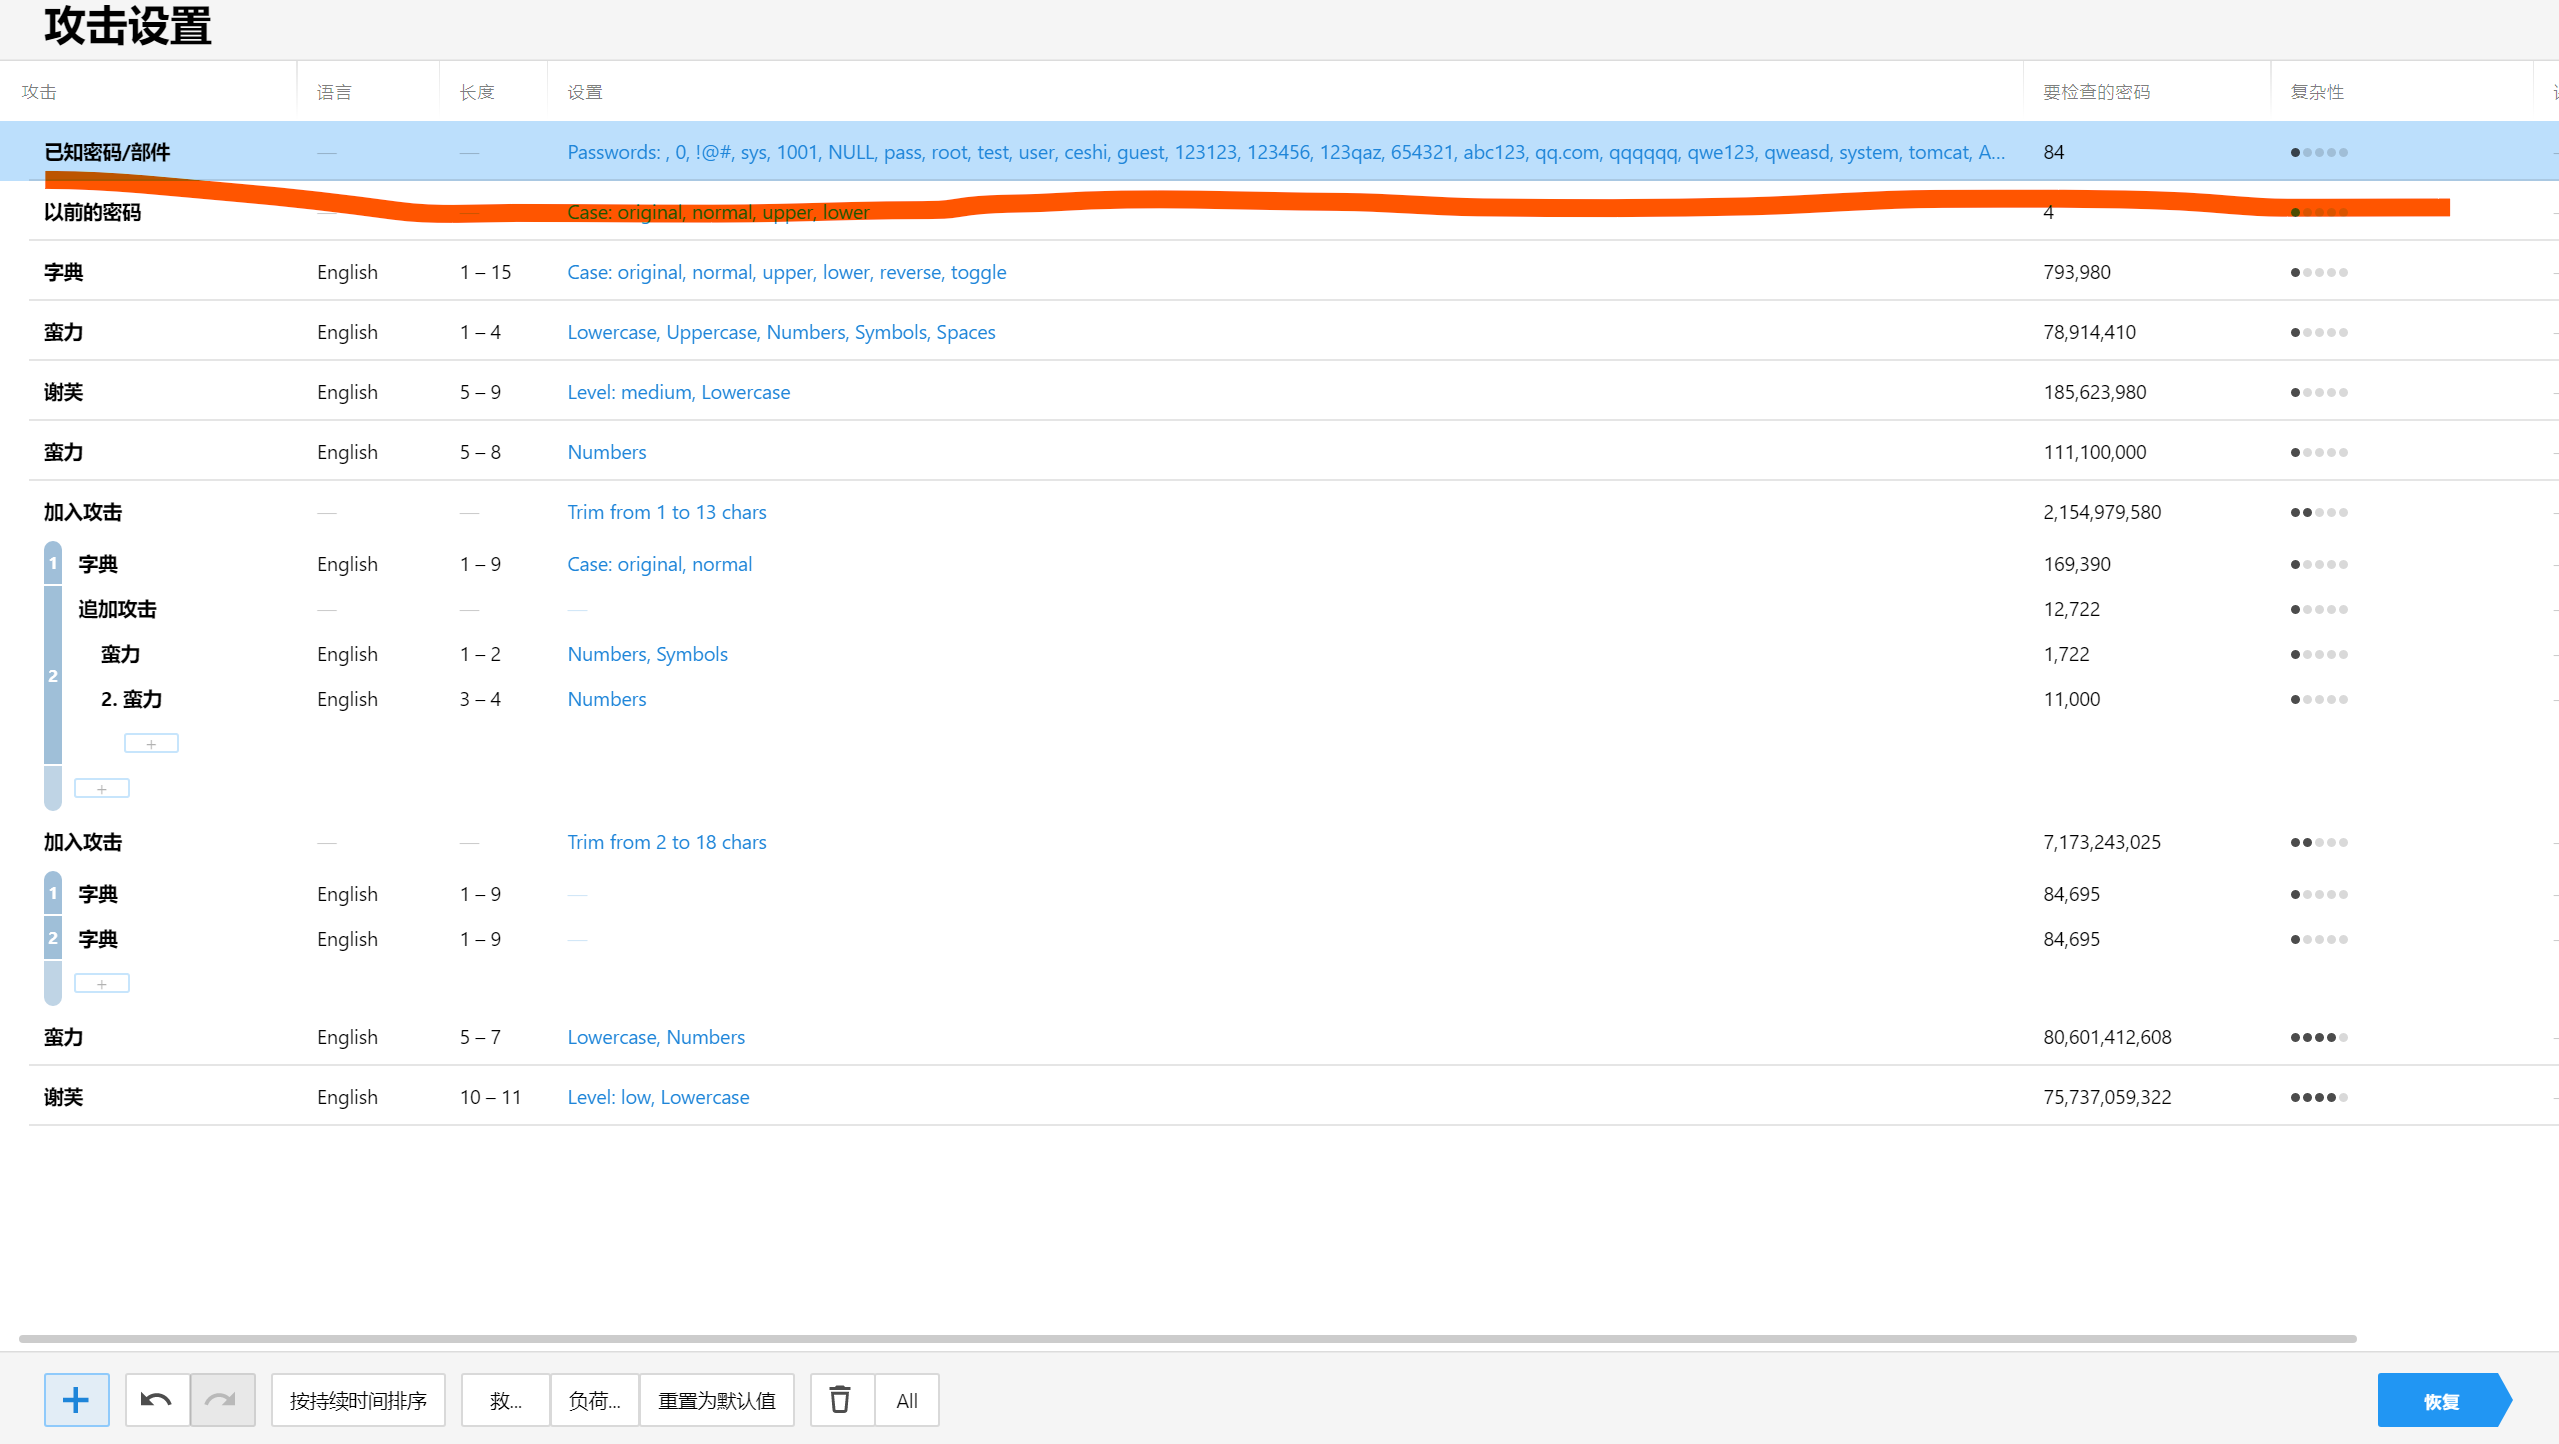Click the blue plus add attack button

coord(76,1400)
